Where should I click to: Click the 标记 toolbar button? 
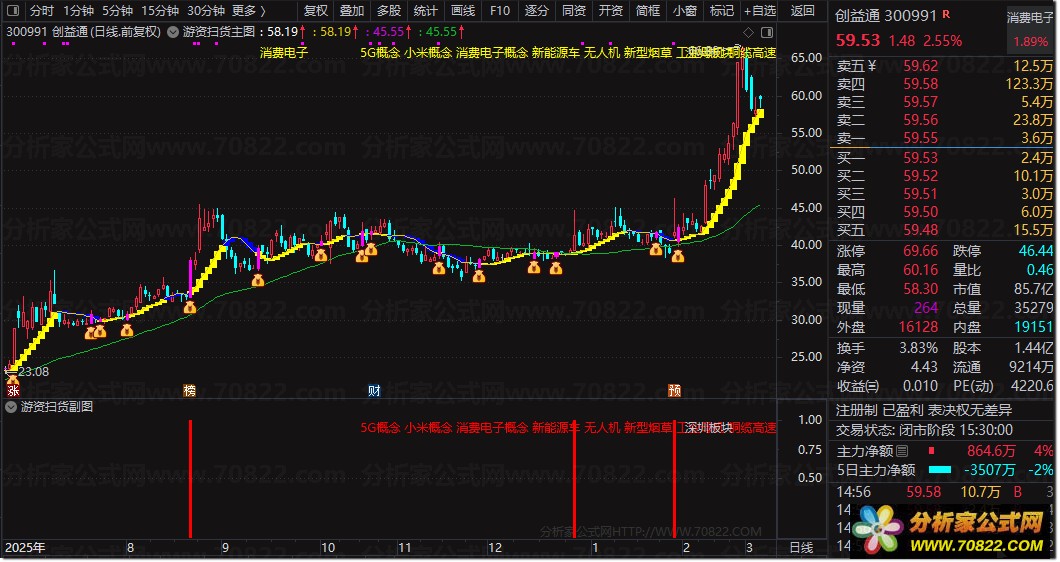[x=721, y=11]
